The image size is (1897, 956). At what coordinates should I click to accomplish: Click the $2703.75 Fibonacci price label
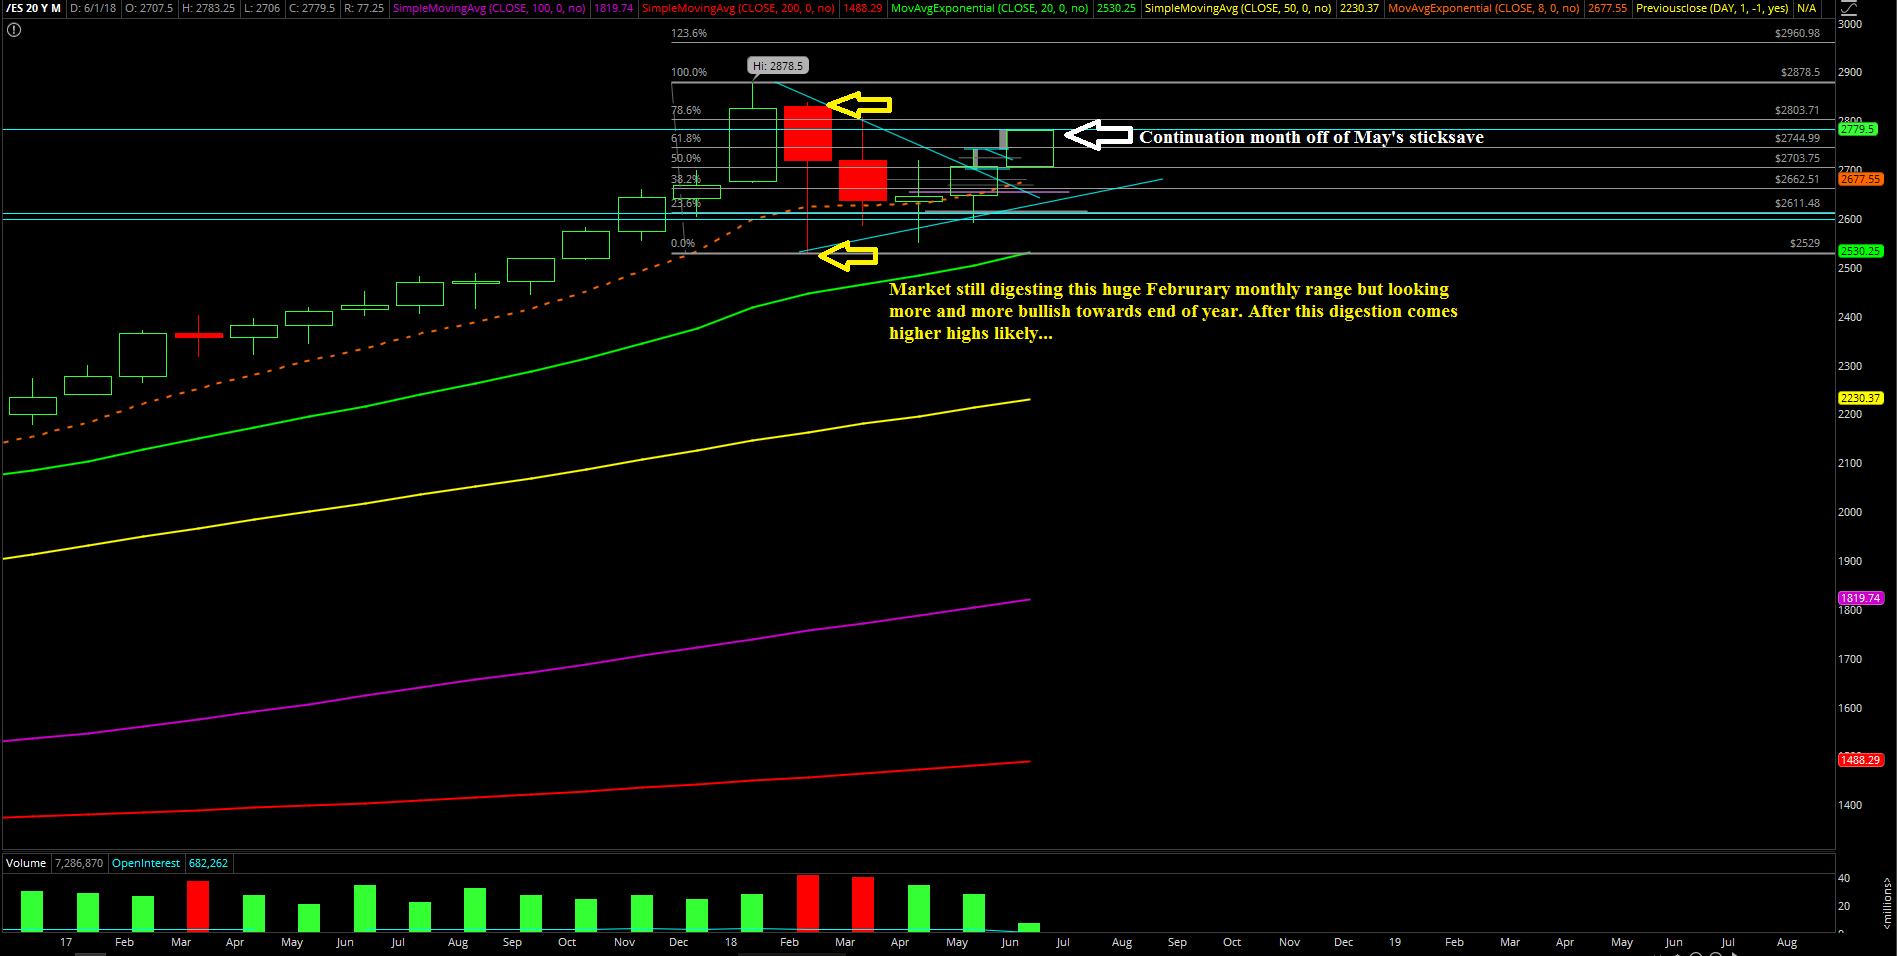point(1797,158)
